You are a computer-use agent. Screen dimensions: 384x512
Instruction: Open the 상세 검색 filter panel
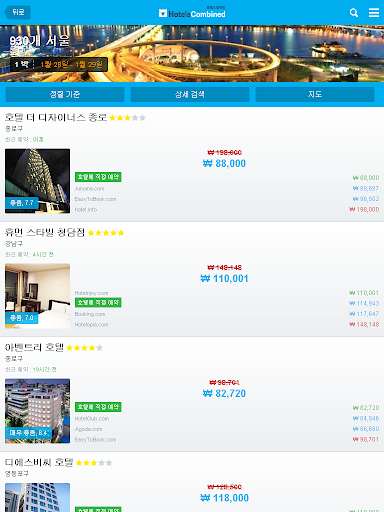click(190, 94)
